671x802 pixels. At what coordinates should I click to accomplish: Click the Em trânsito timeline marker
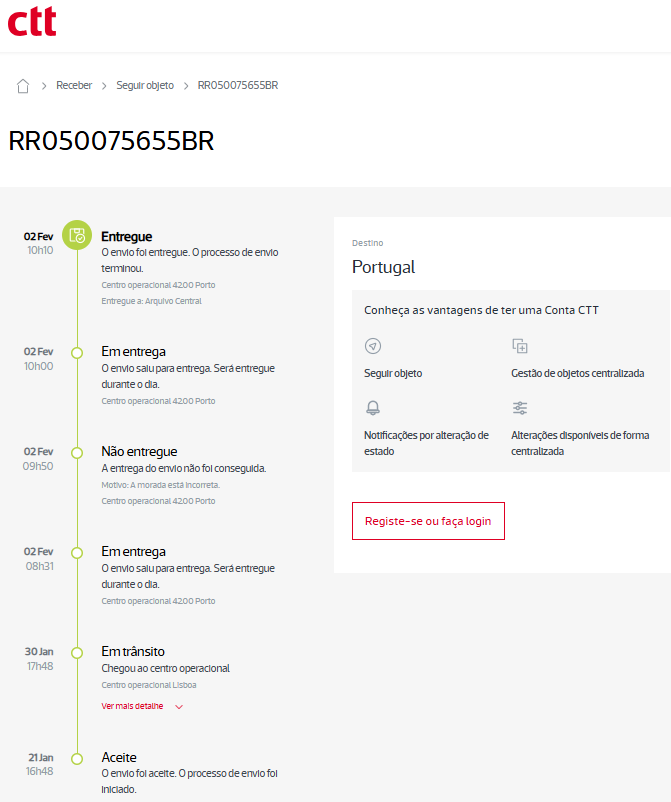coord(77,652)
